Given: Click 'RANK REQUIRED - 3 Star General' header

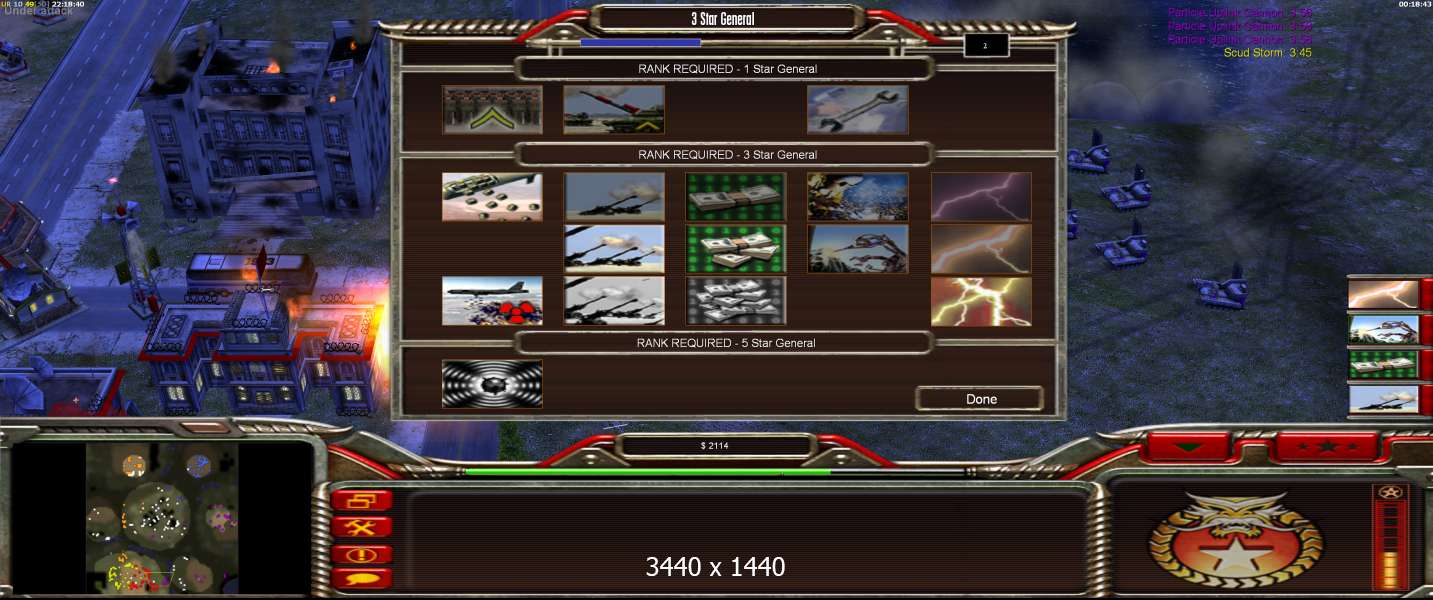Looking at the screenshot, I should 727,155.
